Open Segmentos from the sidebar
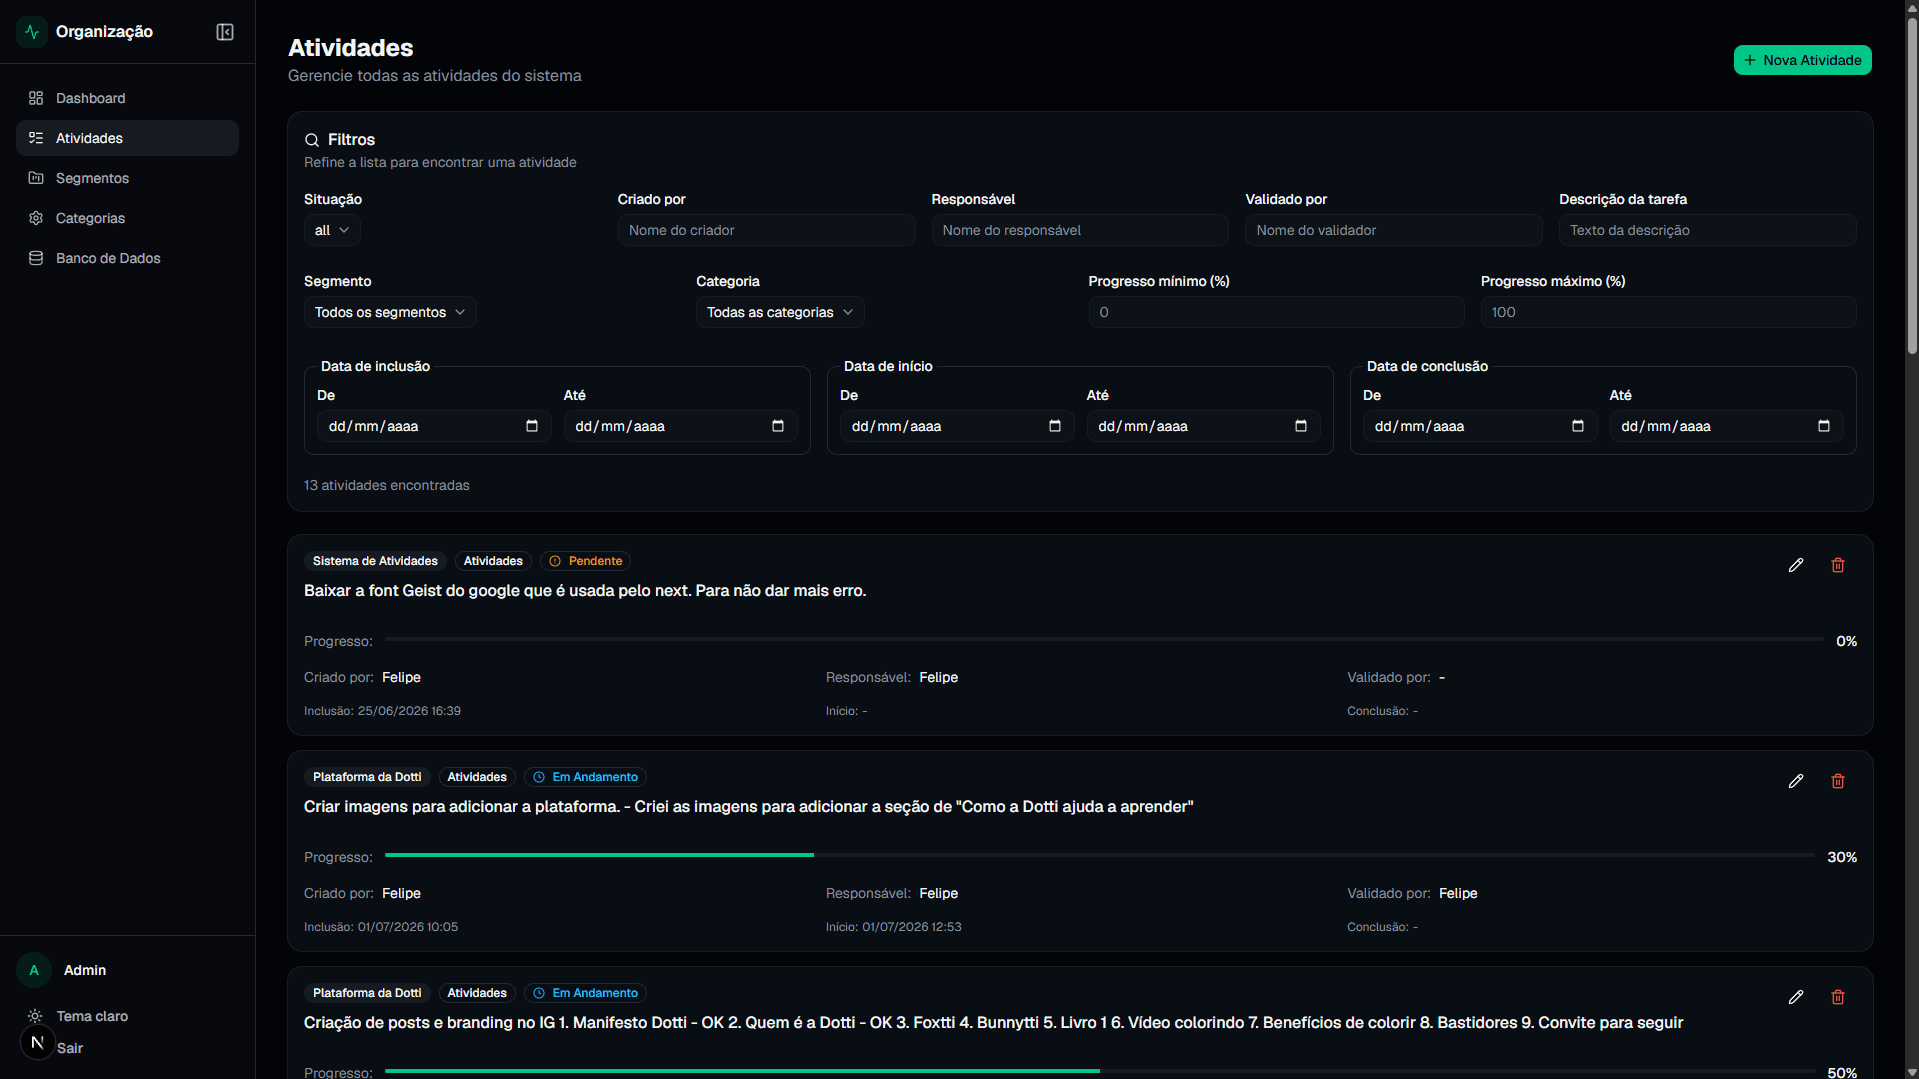 coord(127,178)
